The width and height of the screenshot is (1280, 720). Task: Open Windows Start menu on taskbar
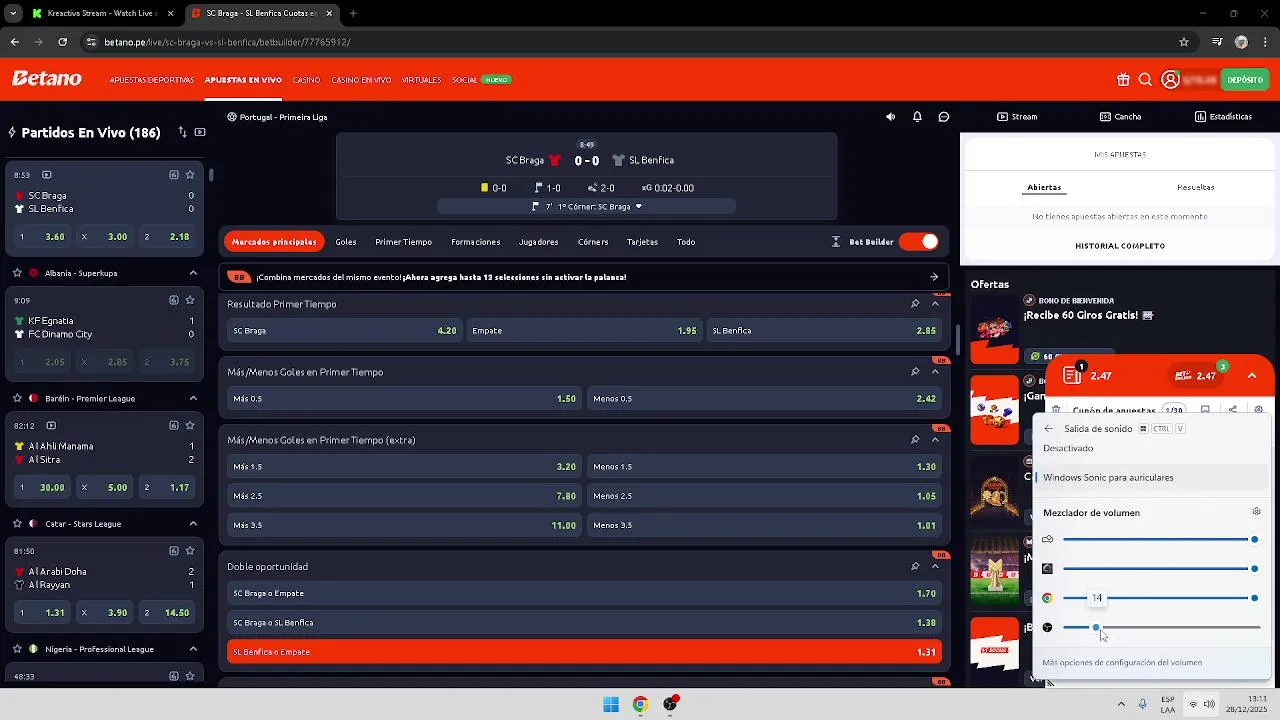pyautogui.click(x=611, y=704)
